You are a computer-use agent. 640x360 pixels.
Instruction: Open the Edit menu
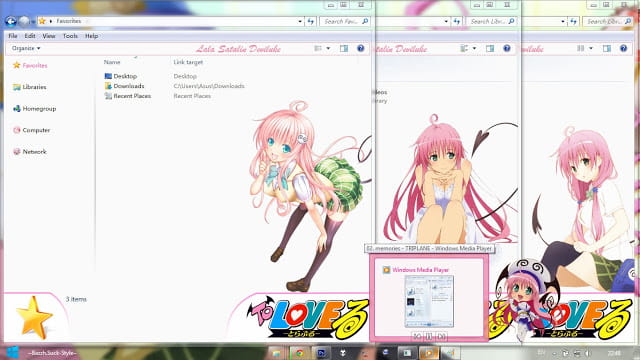point(30,36)
